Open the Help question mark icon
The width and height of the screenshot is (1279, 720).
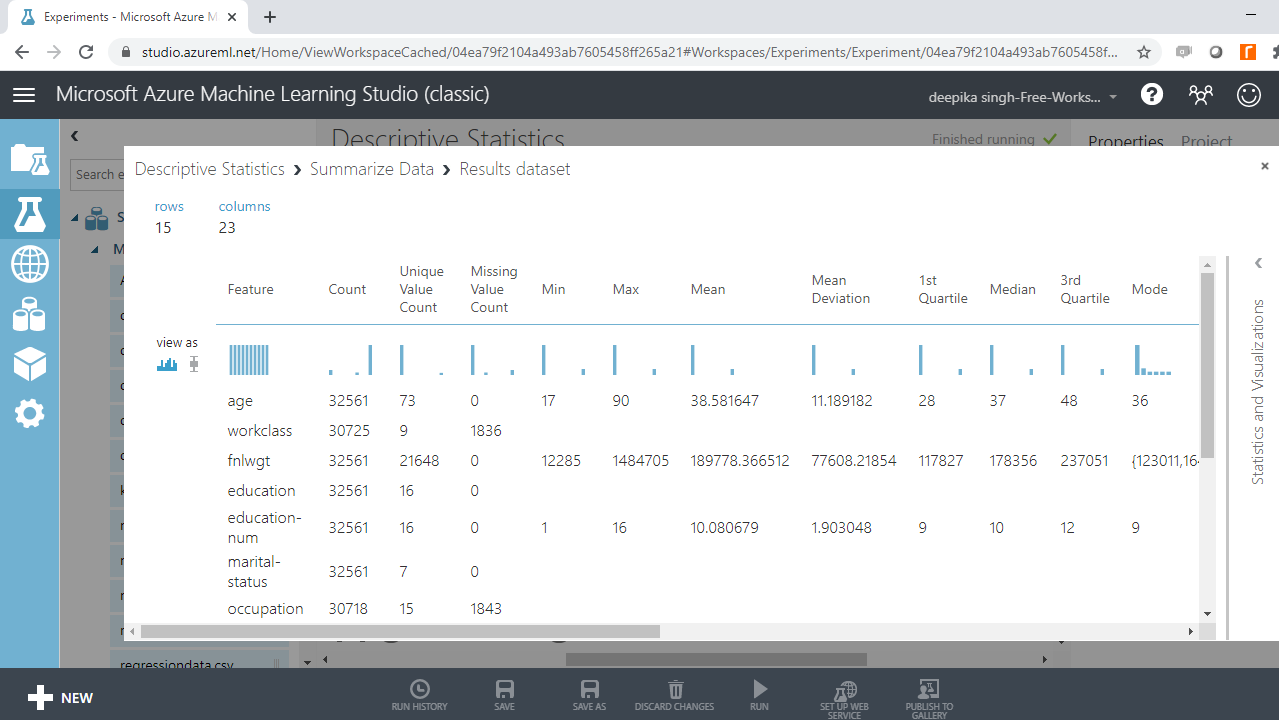pyautogui.click(x=1152, y=94)
